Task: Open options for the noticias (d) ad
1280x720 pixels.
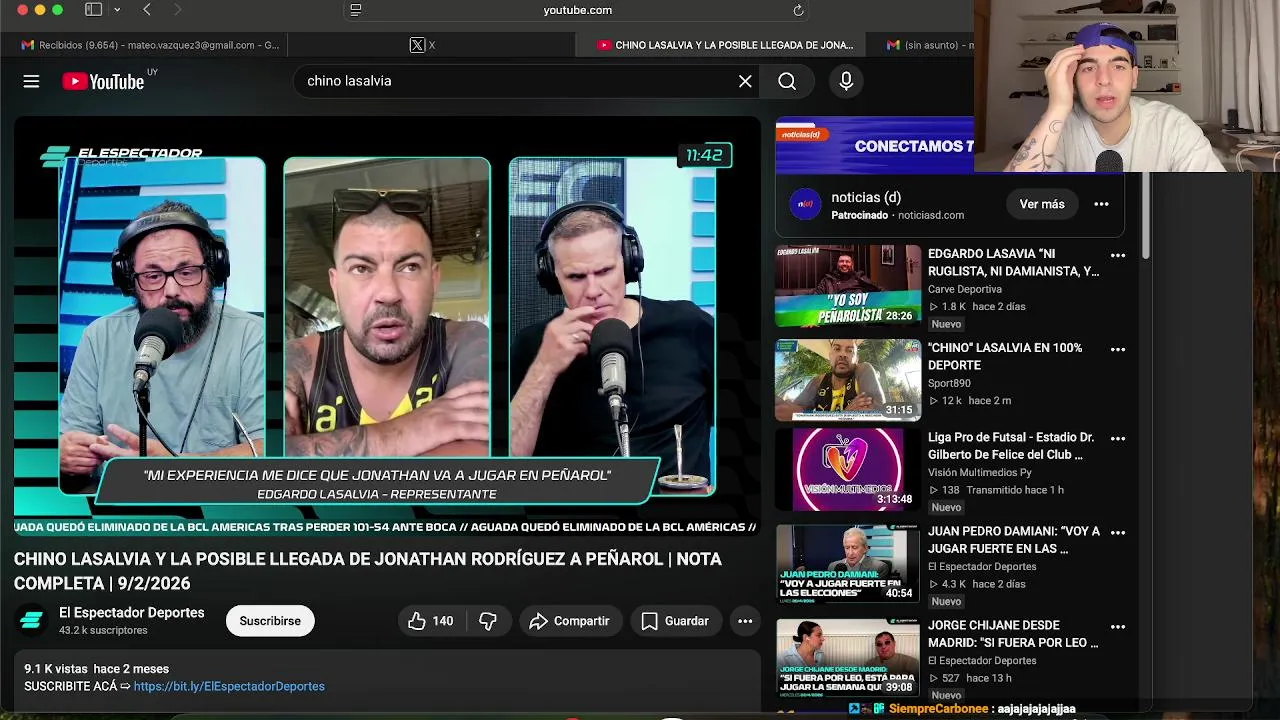Action: [1101, 204]
